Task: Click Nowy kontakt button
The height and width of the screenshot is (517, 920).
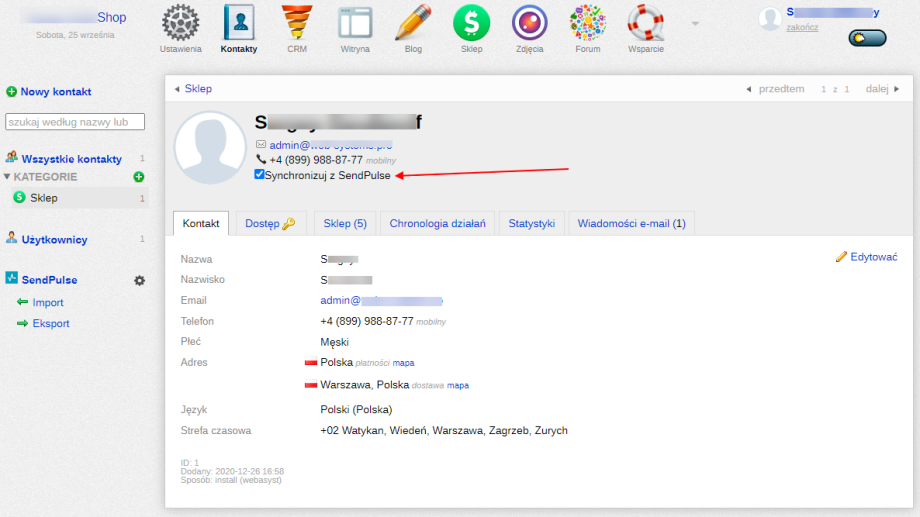Action: [x=49, y=92]
